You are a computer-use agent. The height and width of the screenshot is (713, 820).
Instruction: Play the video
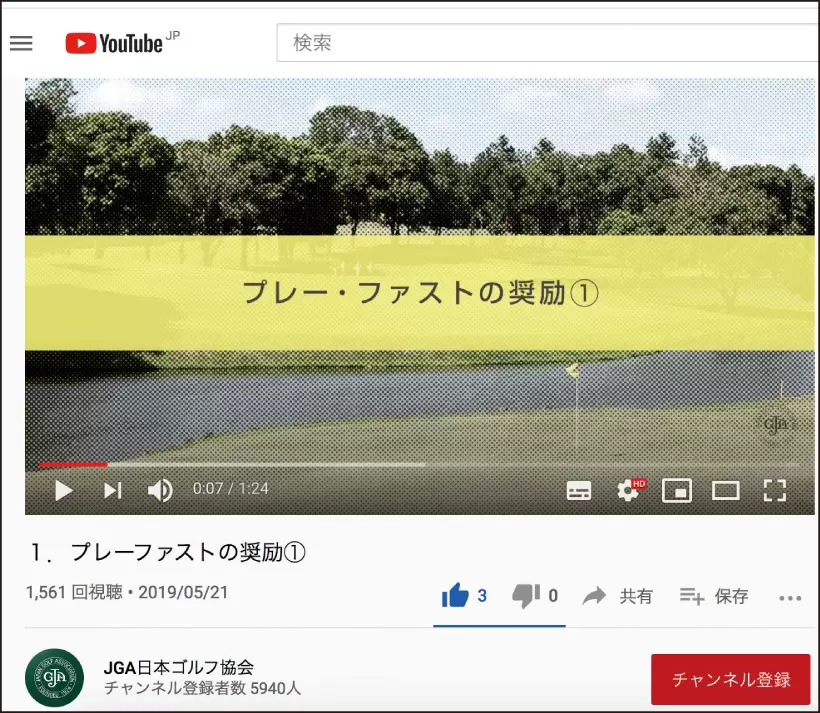click(64, 491)
